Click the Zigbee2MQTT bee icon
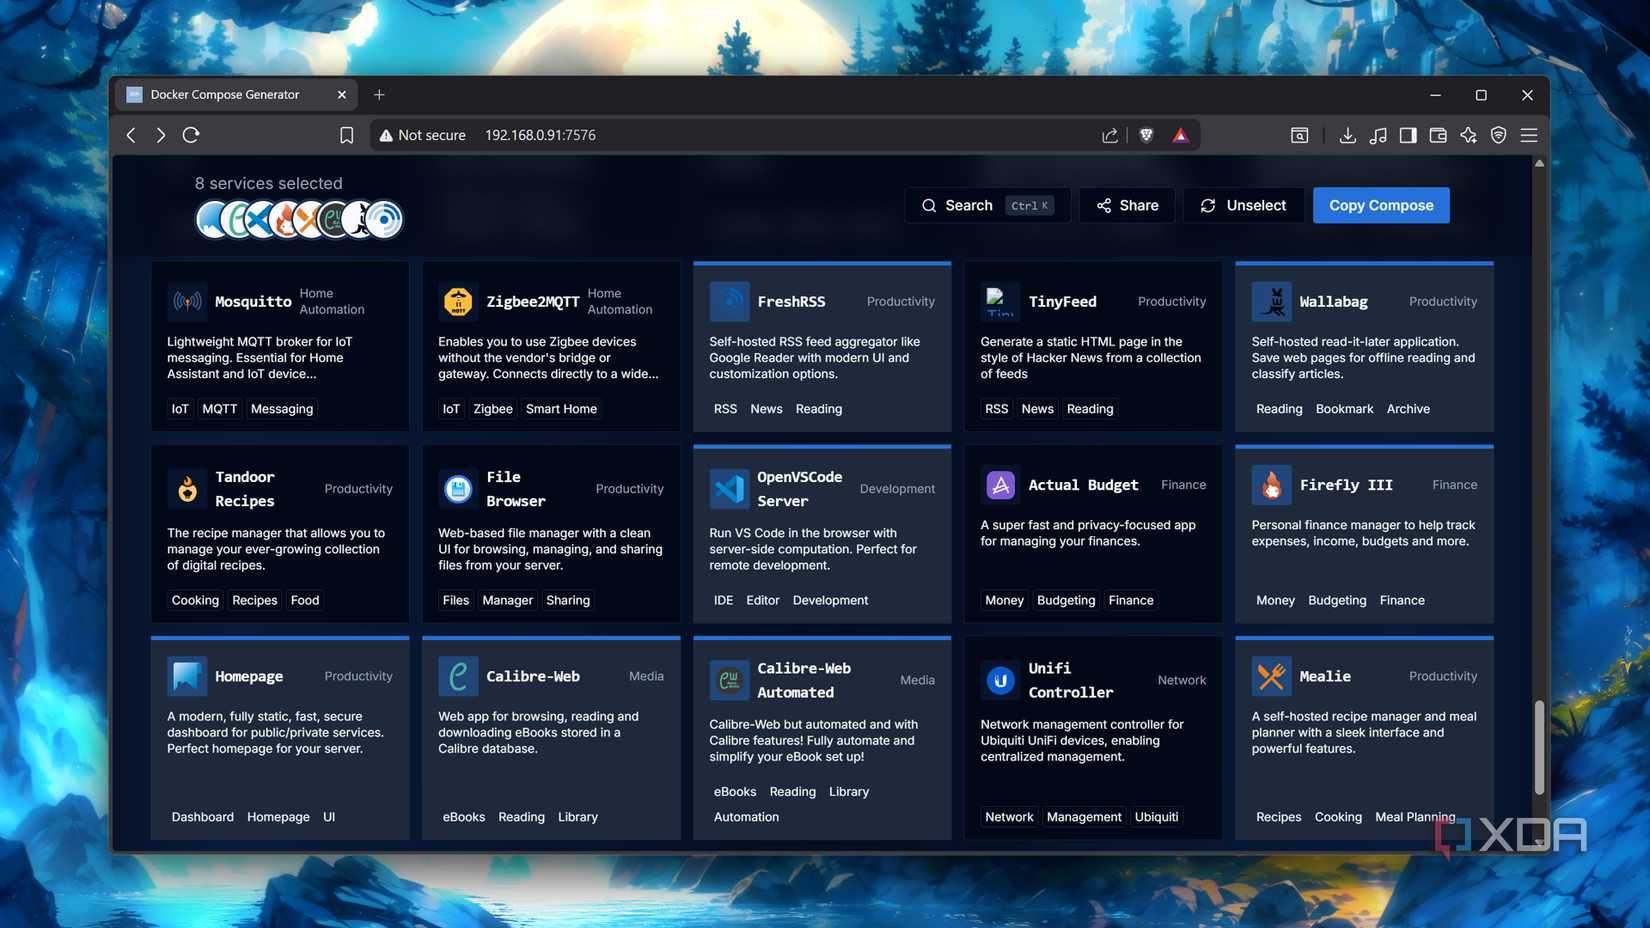Screen dimensions: 1650x928 tap(458, 301)
